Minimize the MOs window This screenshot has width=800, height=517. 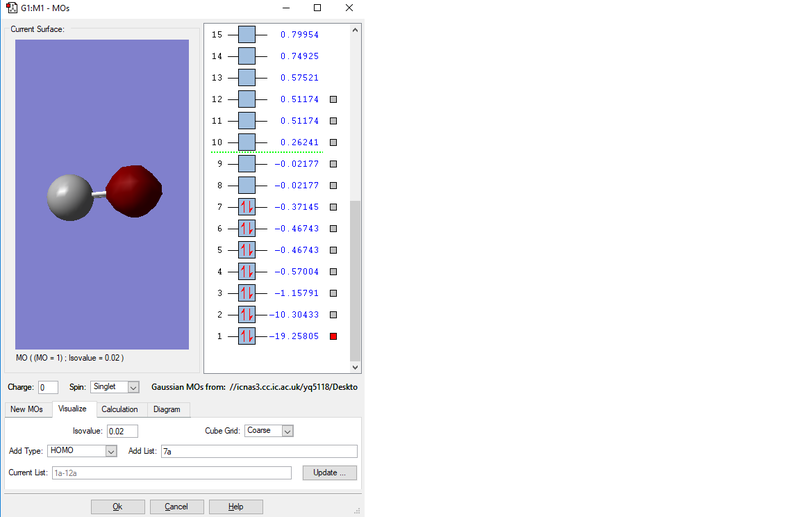click(x=286, y=8)
